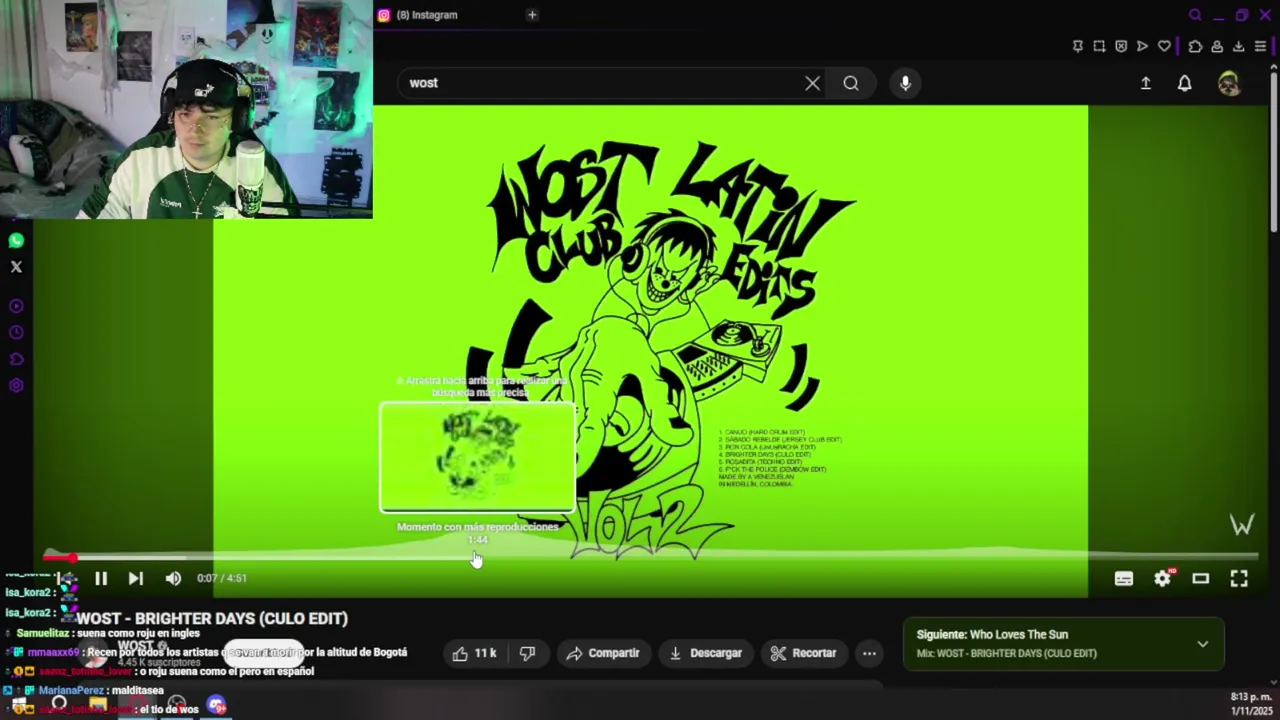Image resolution: width=1280 pixels, height=720 pixels.
Task: Open the account avatar menu
Action: 1229,83
